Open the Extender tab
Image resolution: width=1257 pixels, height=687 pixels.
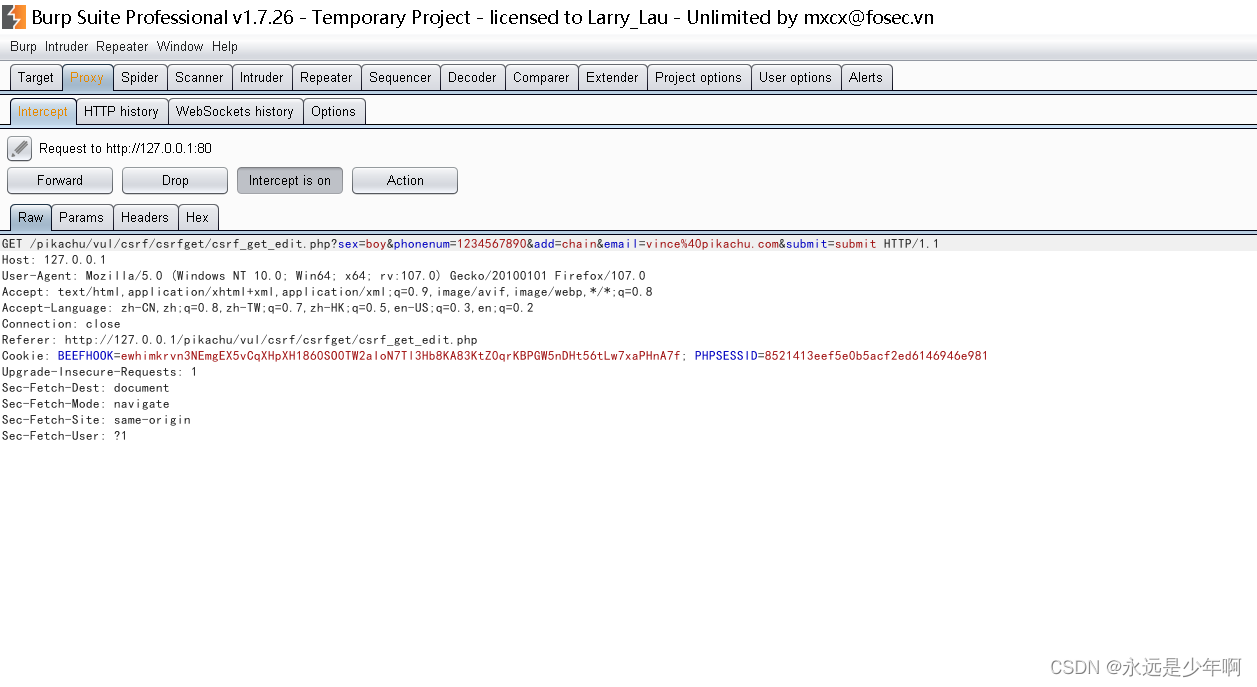pos(612,77)
